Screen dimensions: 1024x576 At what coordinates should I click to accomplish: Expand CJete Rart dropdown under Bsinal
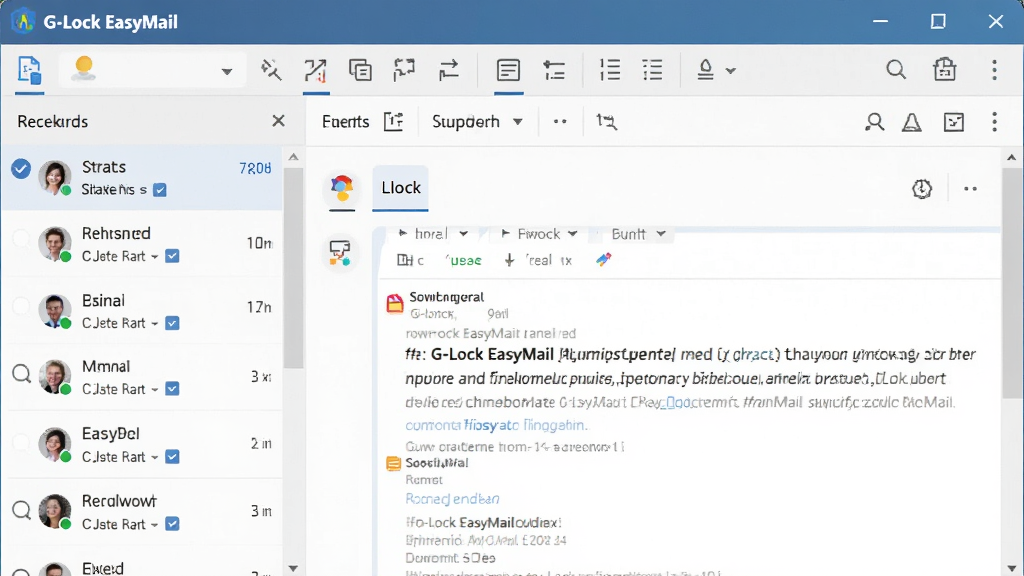tap(155, 324)
